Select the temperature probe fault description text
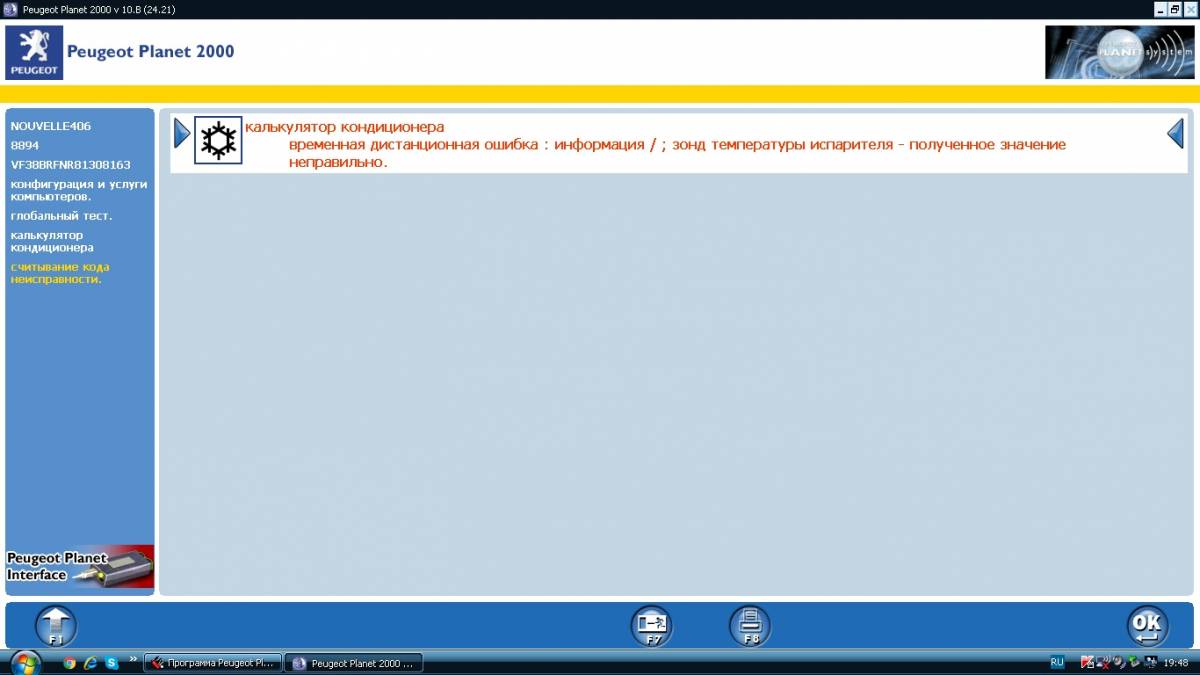1200x675 pixels. (677, 153)
